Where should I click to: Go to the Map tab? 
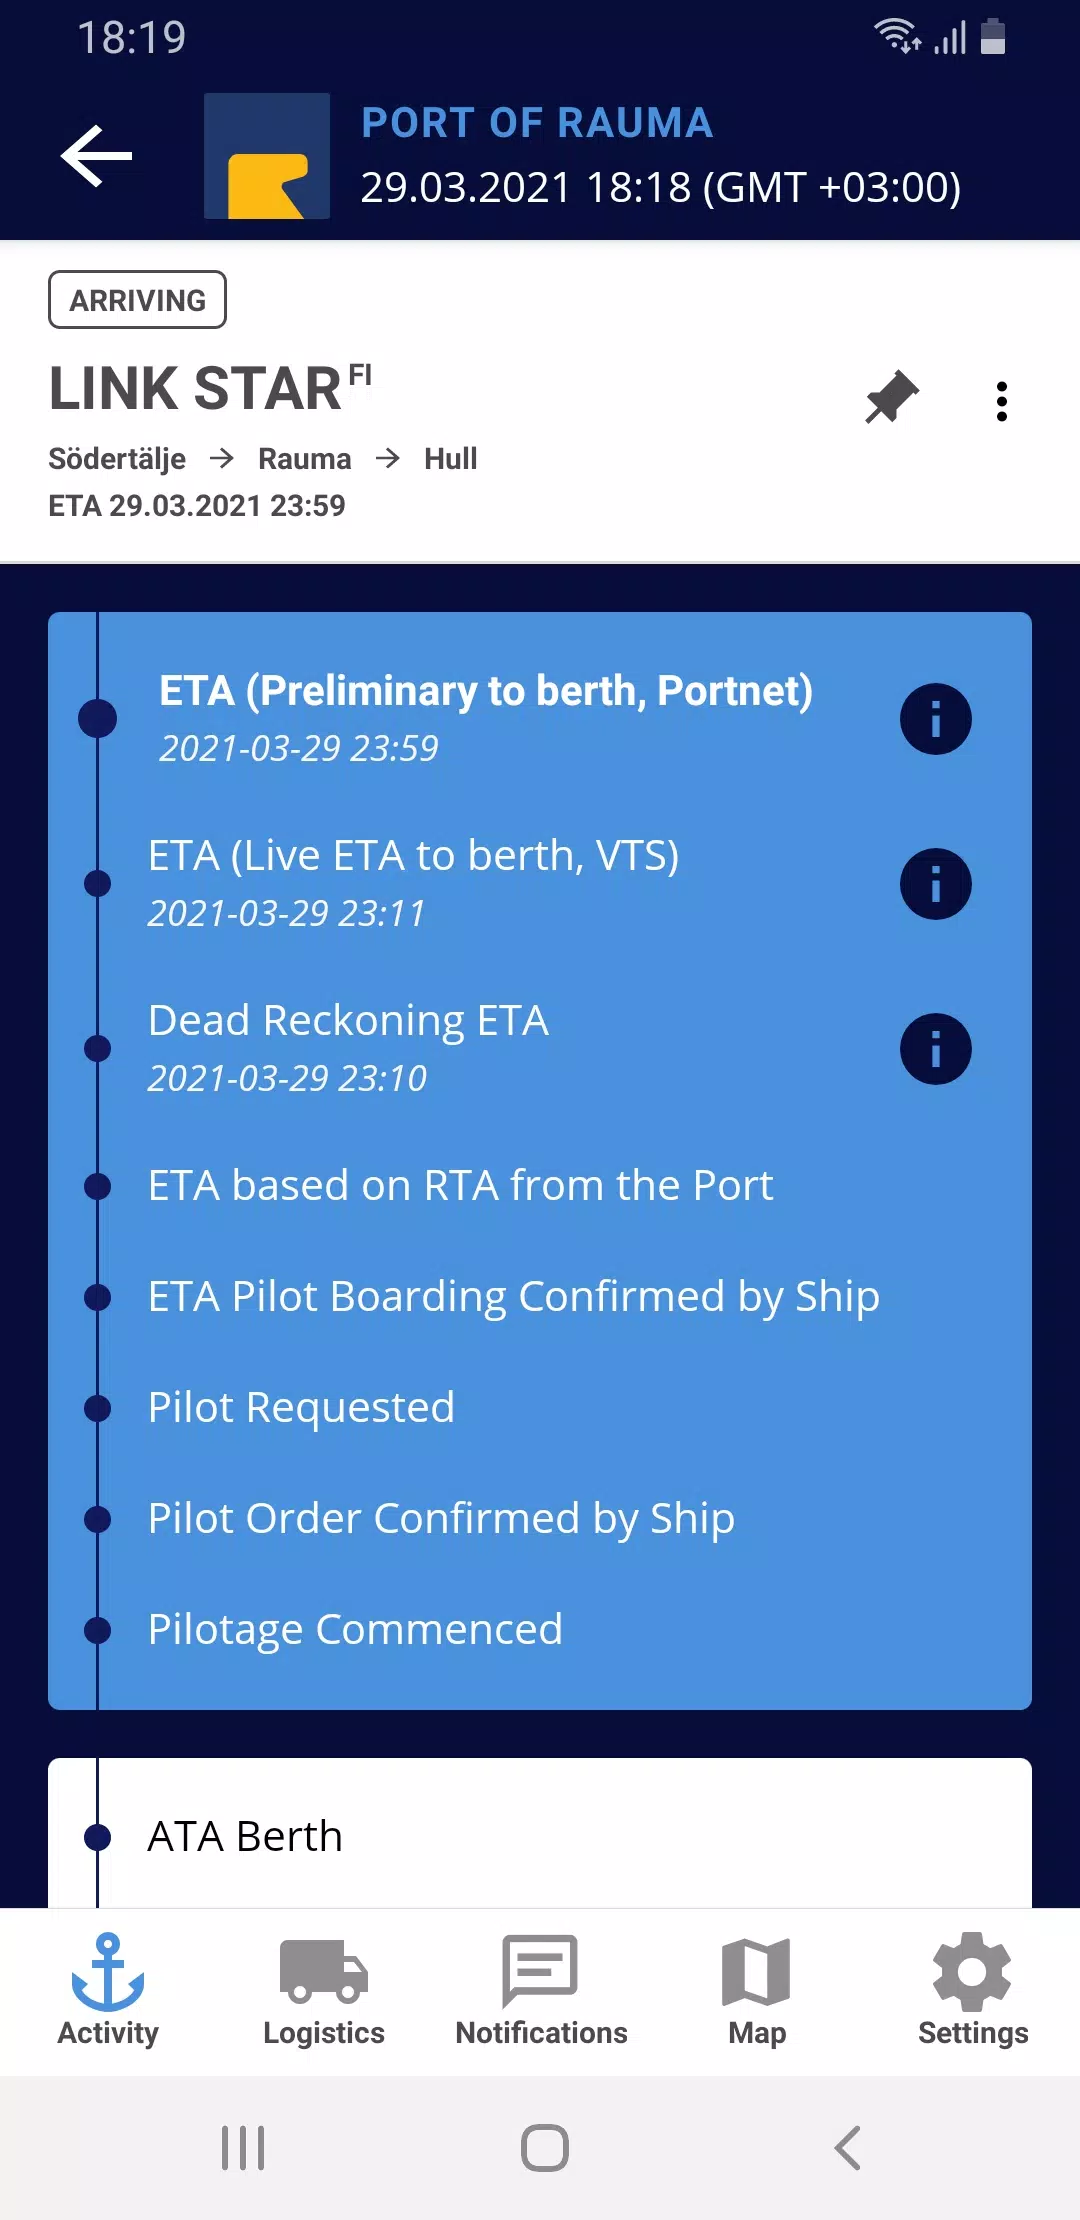[757, 1990]
